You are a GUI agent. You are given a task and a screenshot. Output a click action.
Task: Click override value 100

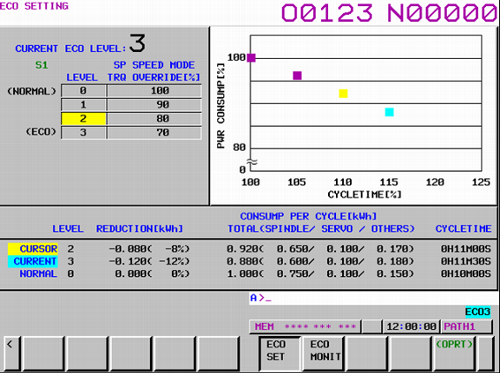pos(154,91)
